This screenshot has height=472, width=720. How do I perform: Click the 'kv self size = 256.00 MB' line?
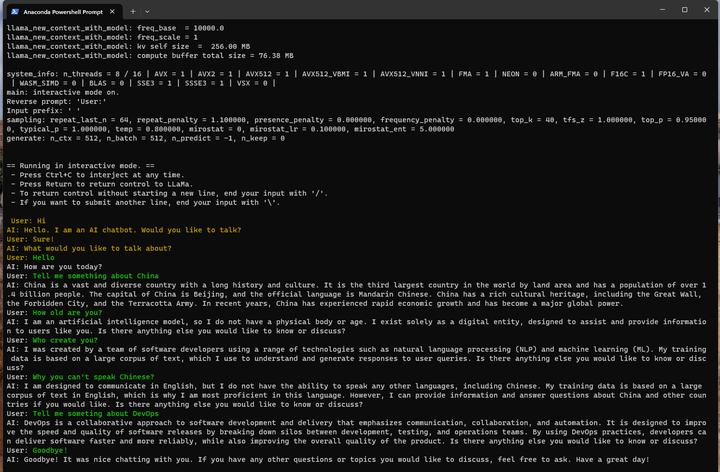point(128,46)
